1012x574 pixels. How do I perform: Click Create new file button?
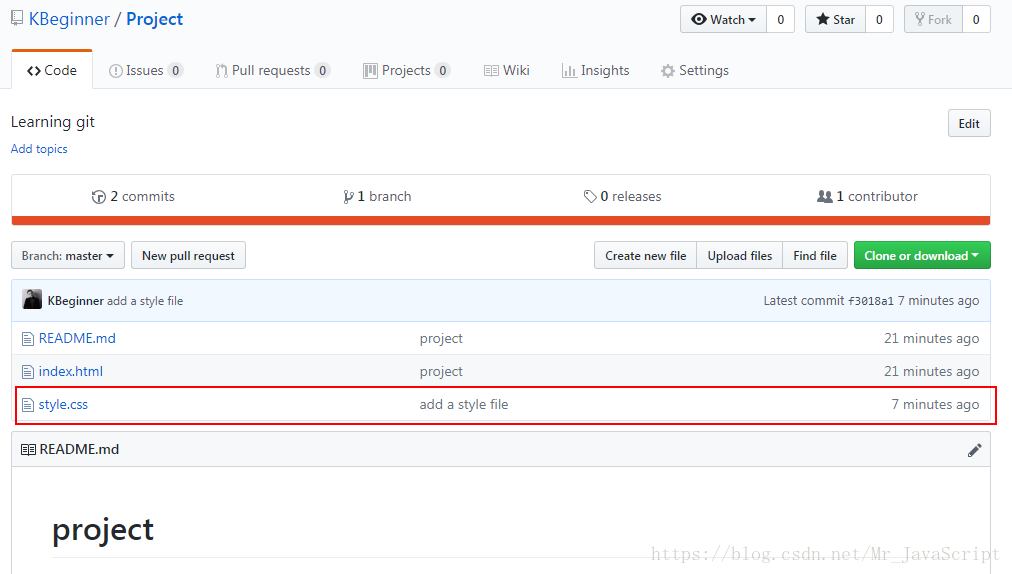pos(645,256)
